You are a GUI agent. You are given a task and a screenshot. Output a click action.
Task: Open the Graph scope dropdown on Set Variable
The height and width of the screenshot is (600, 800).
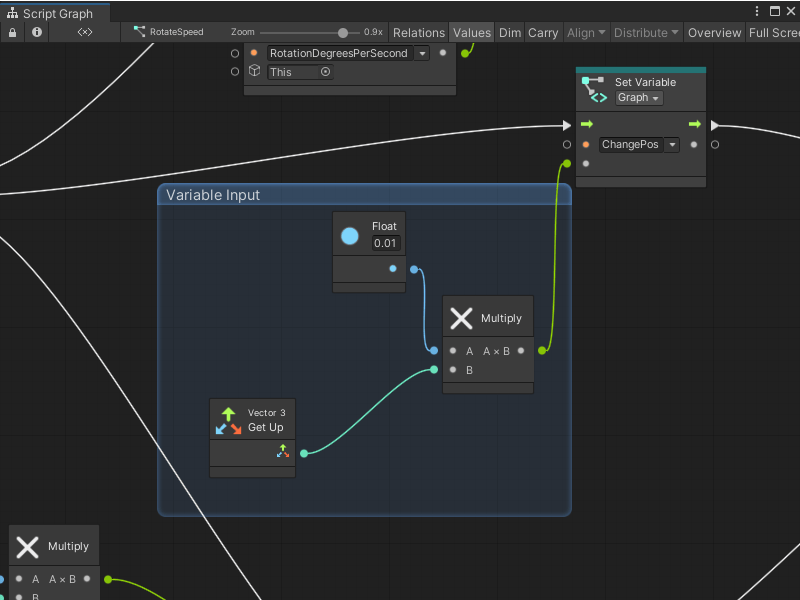(637, 98)
